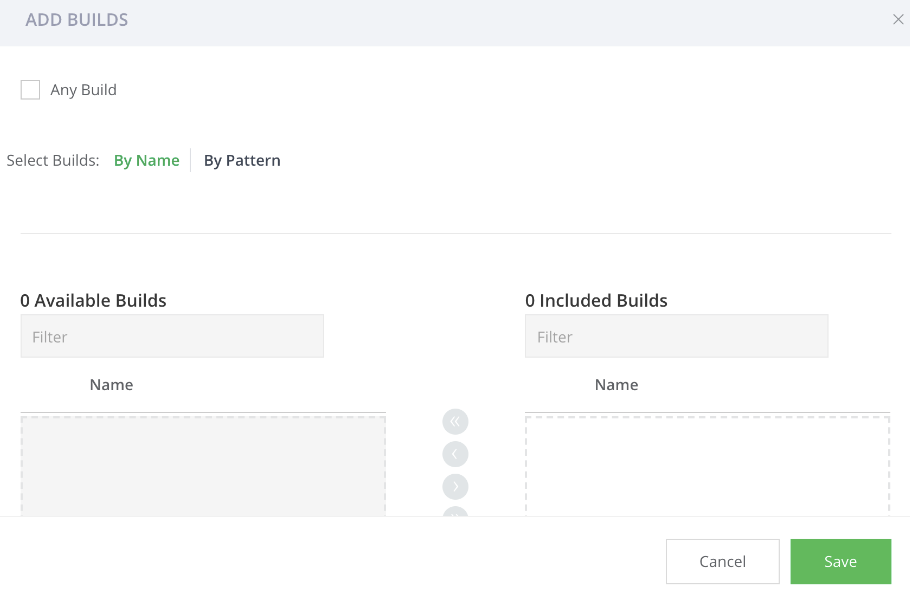The width and height of the screenshot is (910, 603).
Task: Click inside the empty Available Builds list
Action: (203, 465)
